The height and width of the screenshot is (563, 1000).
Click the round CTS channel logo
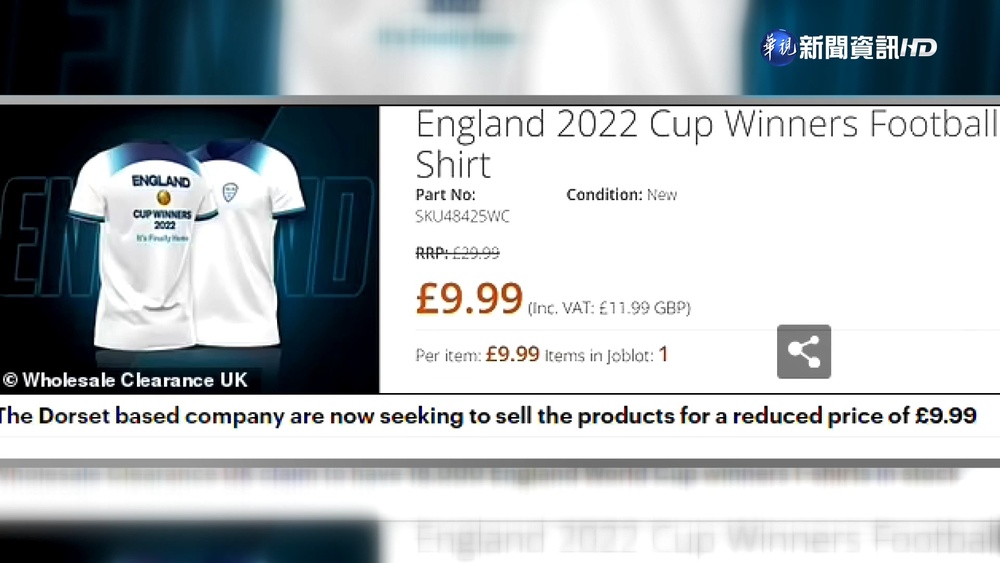[779, 48]
